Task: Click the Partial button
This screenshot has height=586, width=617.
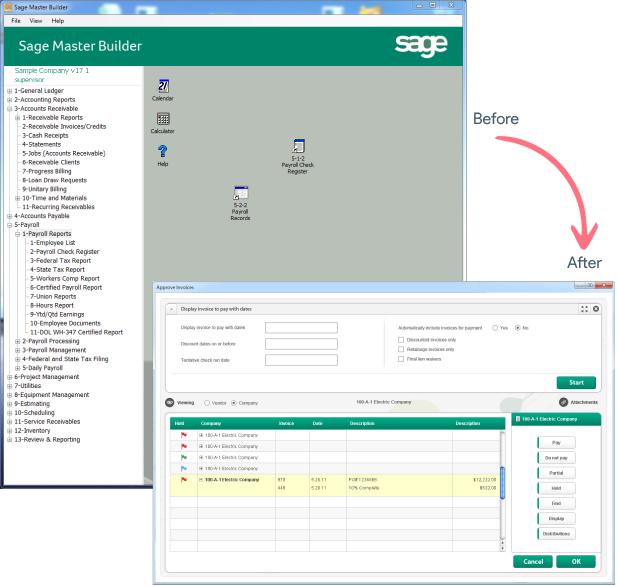Action: coord(556,473)
